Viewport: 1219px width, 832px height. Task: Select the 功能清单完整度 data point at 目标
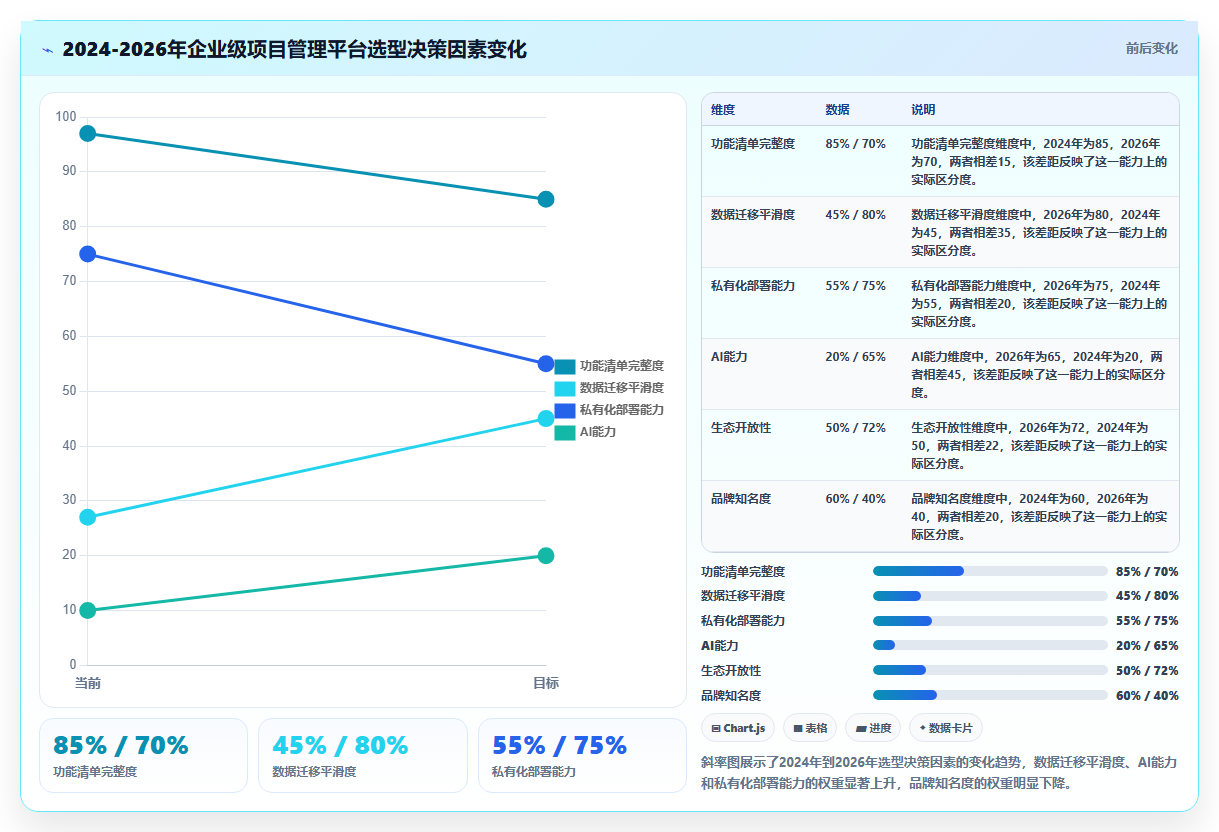(546, 199)
